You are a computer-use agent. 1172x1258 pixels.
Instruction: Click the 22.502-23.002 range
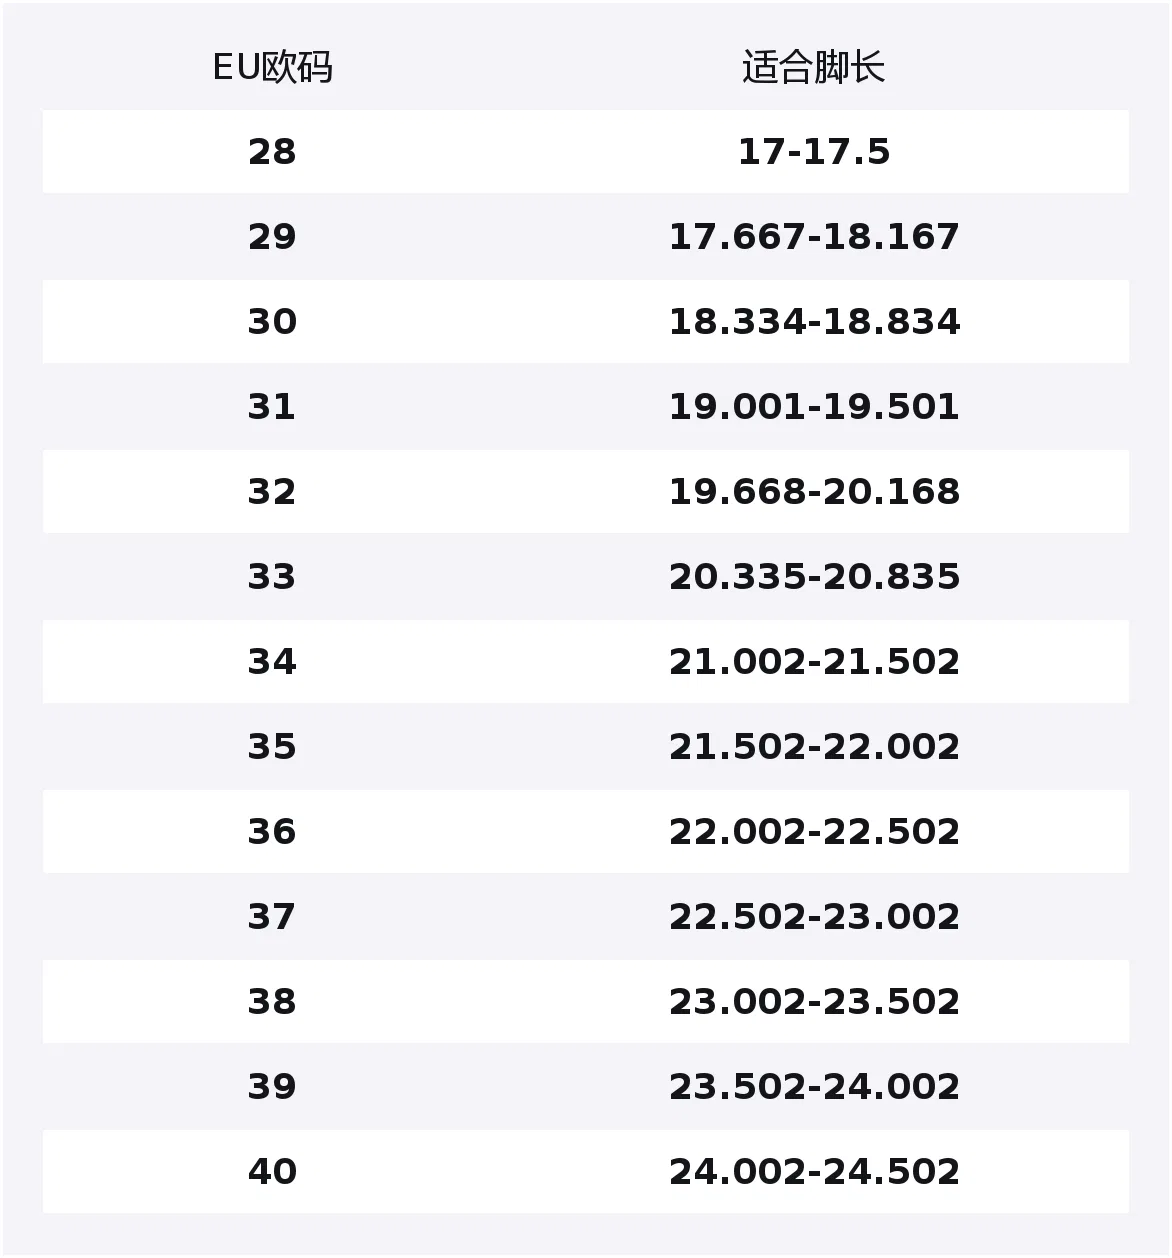(x=814, y=917)
